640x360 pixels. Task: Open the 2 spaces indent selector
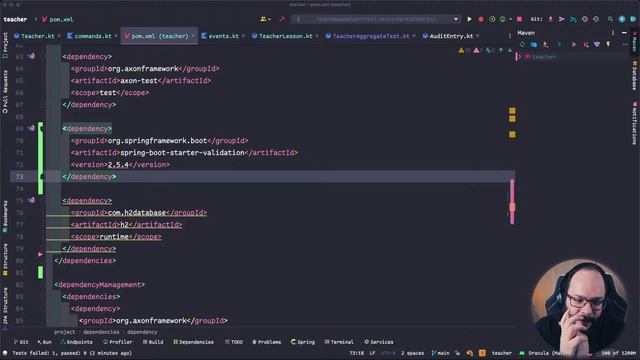[412, 353]
